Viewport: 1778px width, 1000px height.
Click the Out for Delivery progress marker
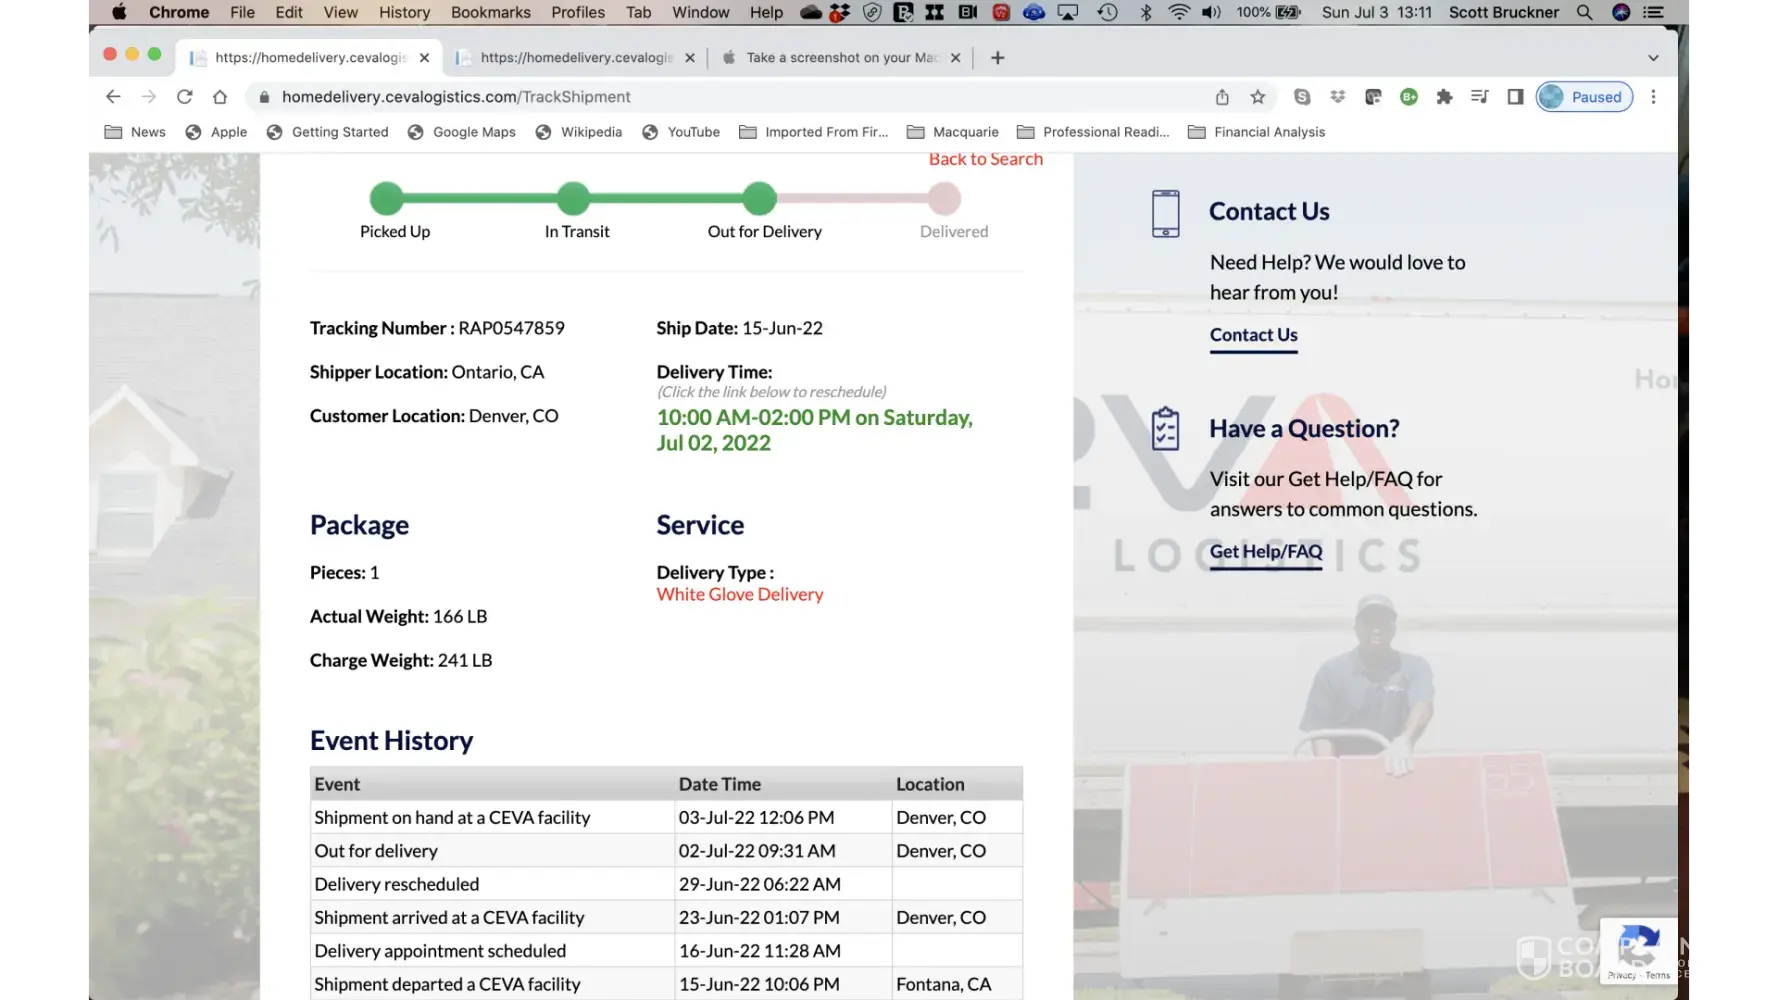(x=760, y=199)
